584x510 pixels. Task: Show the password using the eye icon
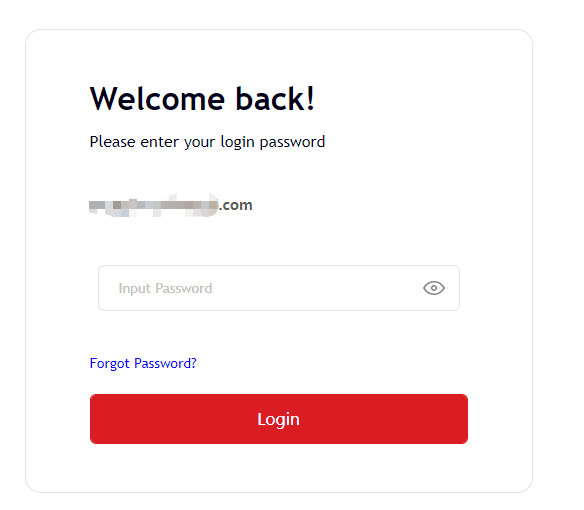click(x=434, y=288)
